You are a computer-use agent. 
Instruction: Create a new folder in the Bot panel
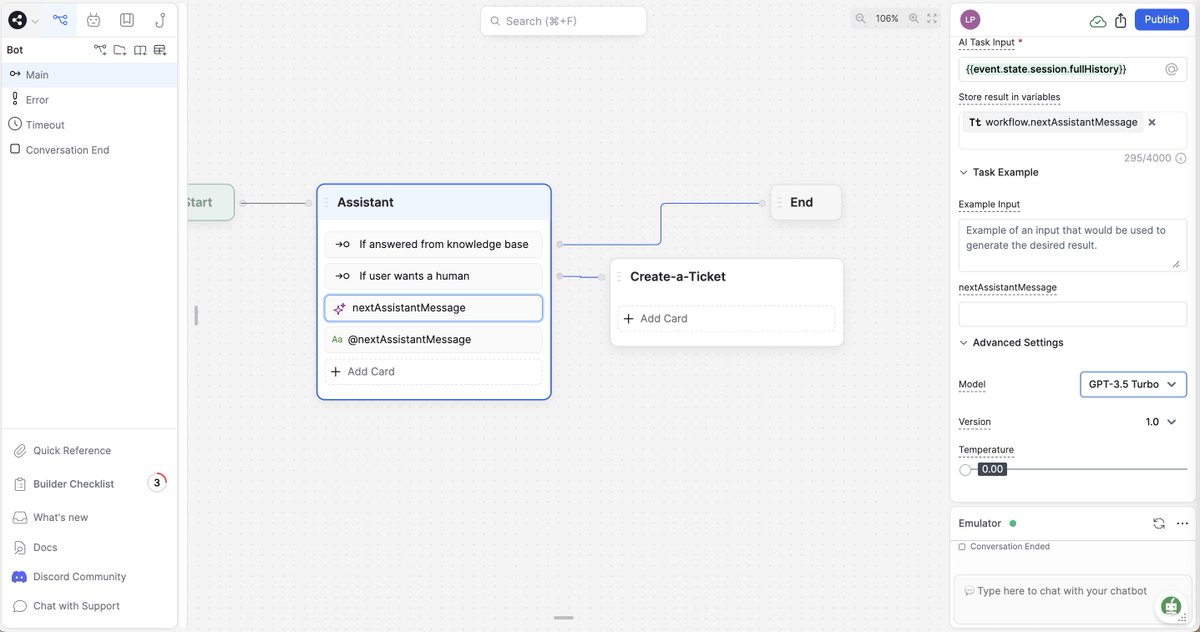[119, 48]
